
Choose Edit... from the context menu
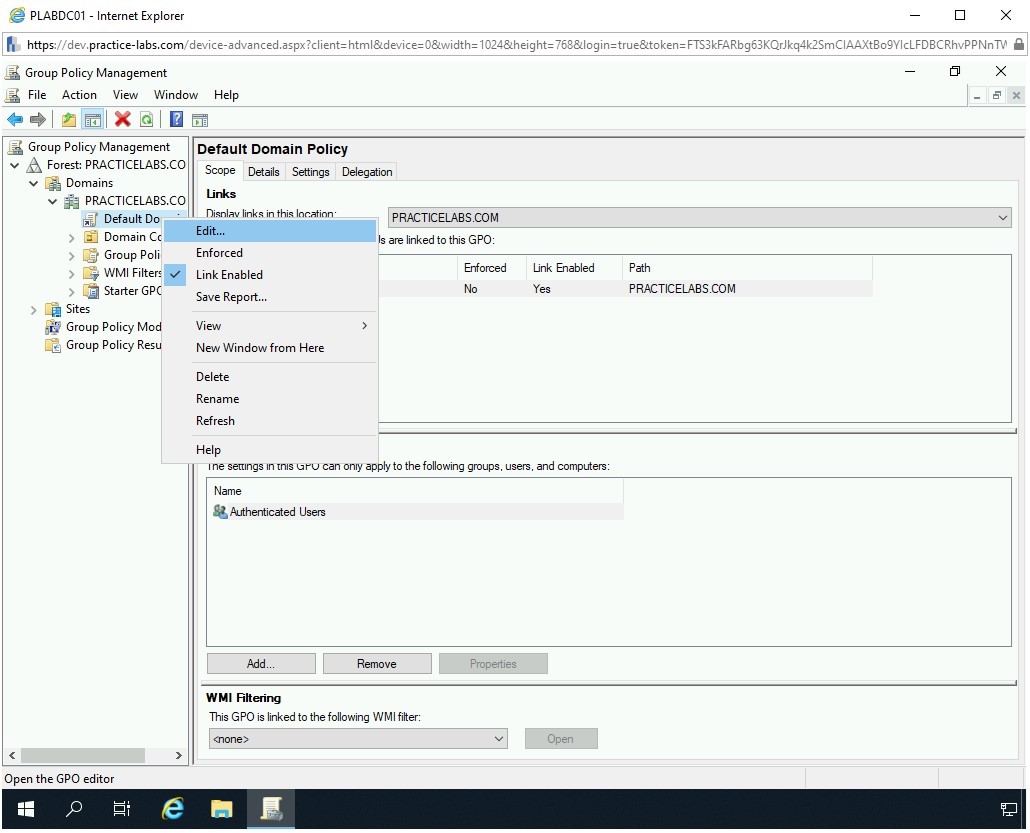coord(211,231)
